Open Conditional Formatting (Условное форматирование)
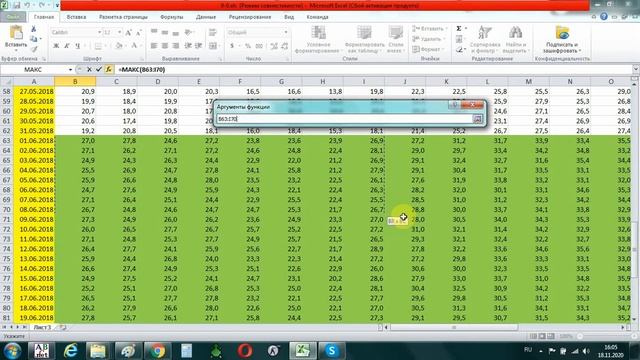Screen dimensions: 640x360 click(318, 39)
